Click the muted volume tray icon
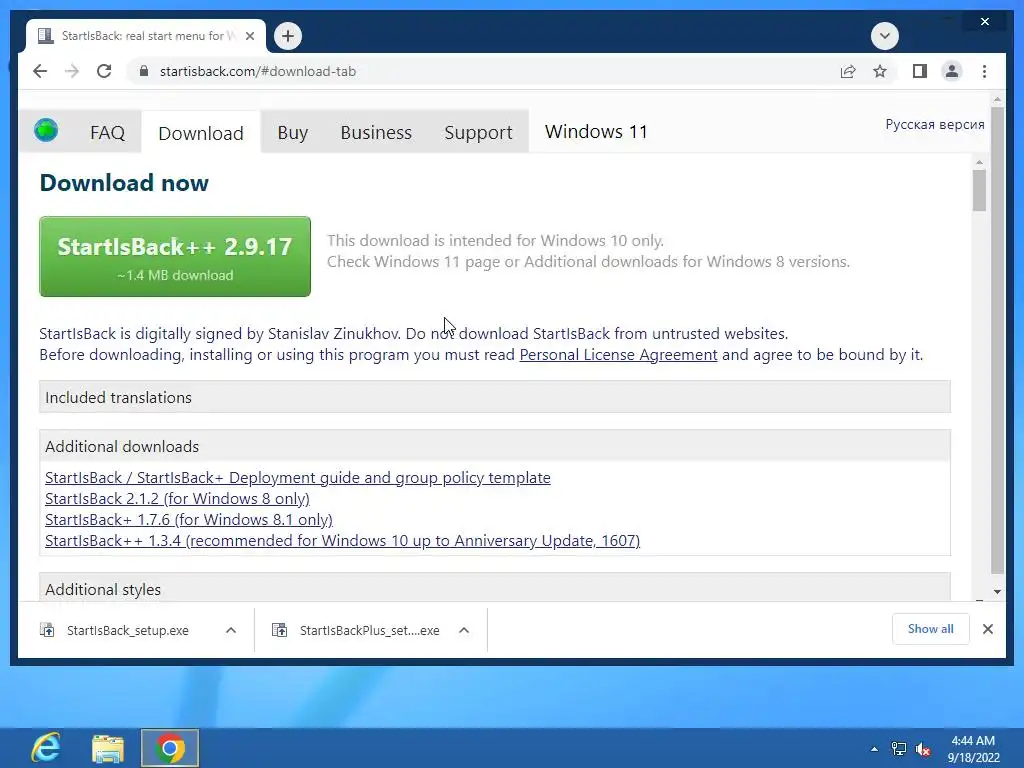The height and width of the screenshot is (768, 1024). (x=923, y=749)
